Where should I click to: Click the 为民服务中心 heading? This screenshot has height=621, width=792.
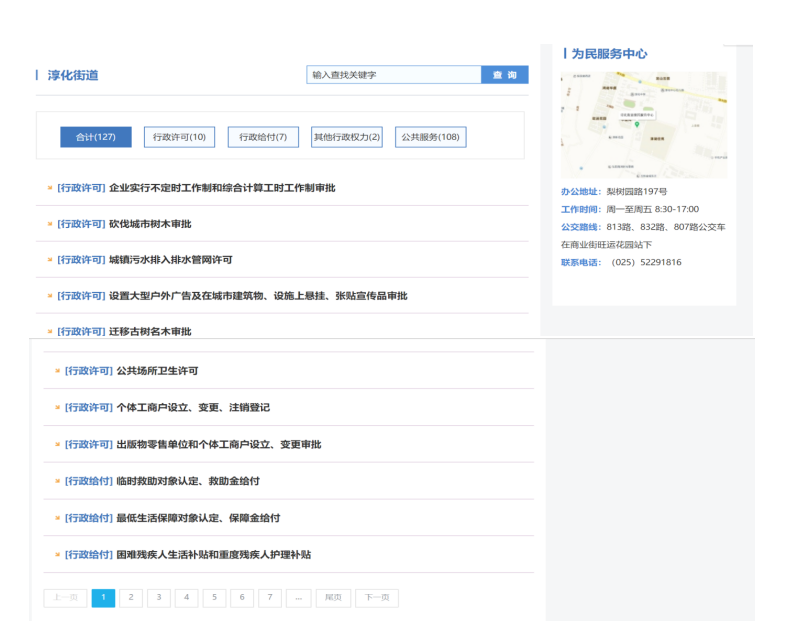click(x=609, y=54)
